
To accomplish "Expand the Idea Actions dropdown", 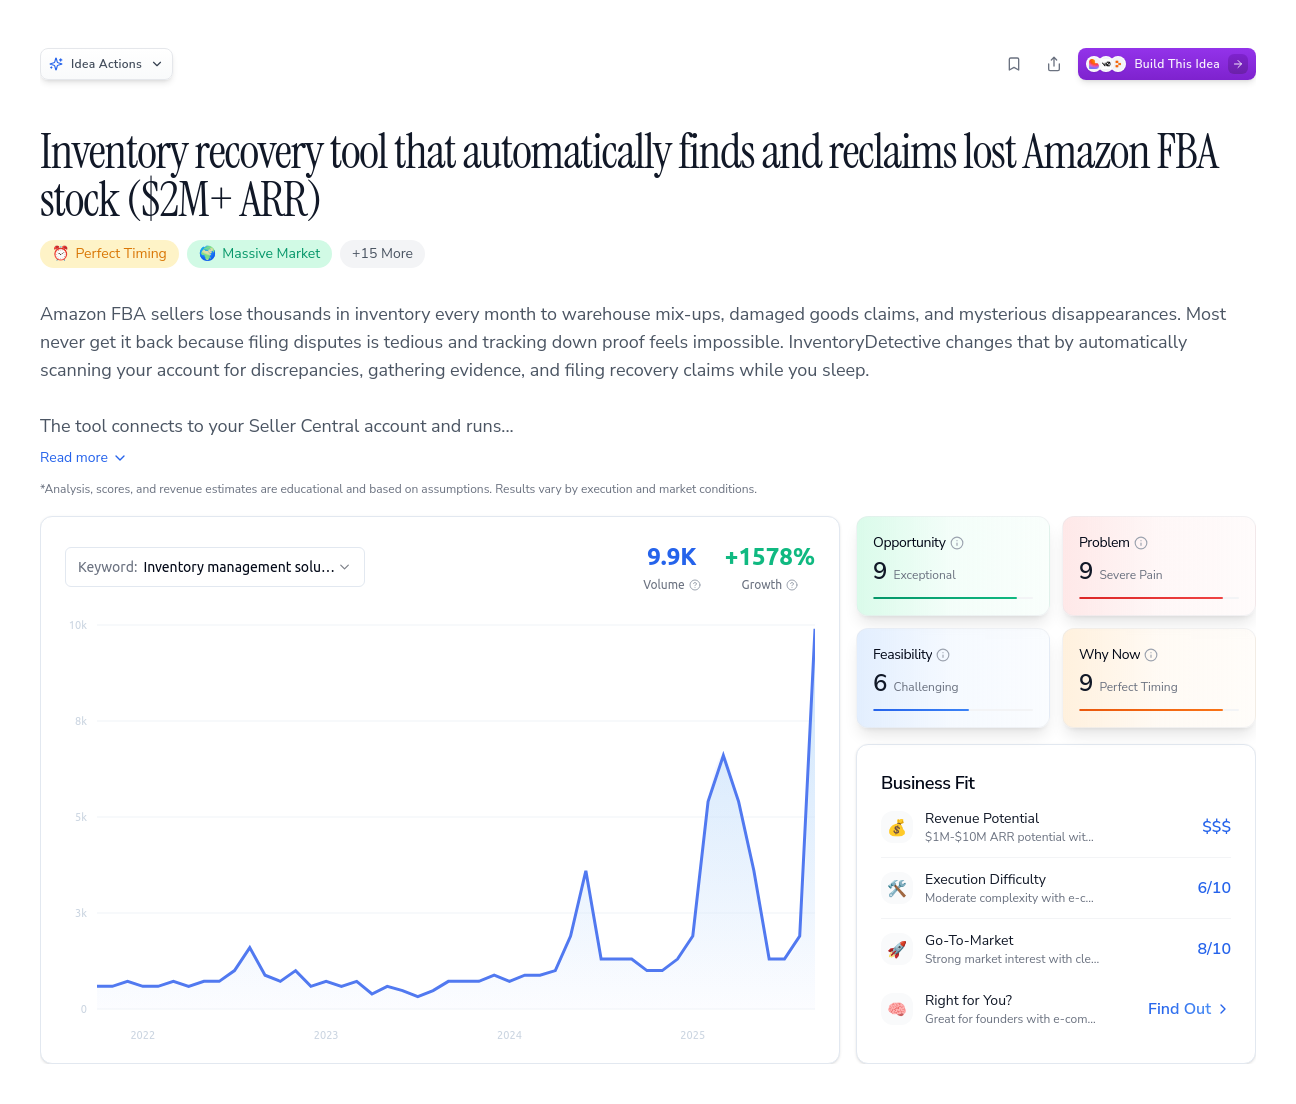I will point(106,63).
